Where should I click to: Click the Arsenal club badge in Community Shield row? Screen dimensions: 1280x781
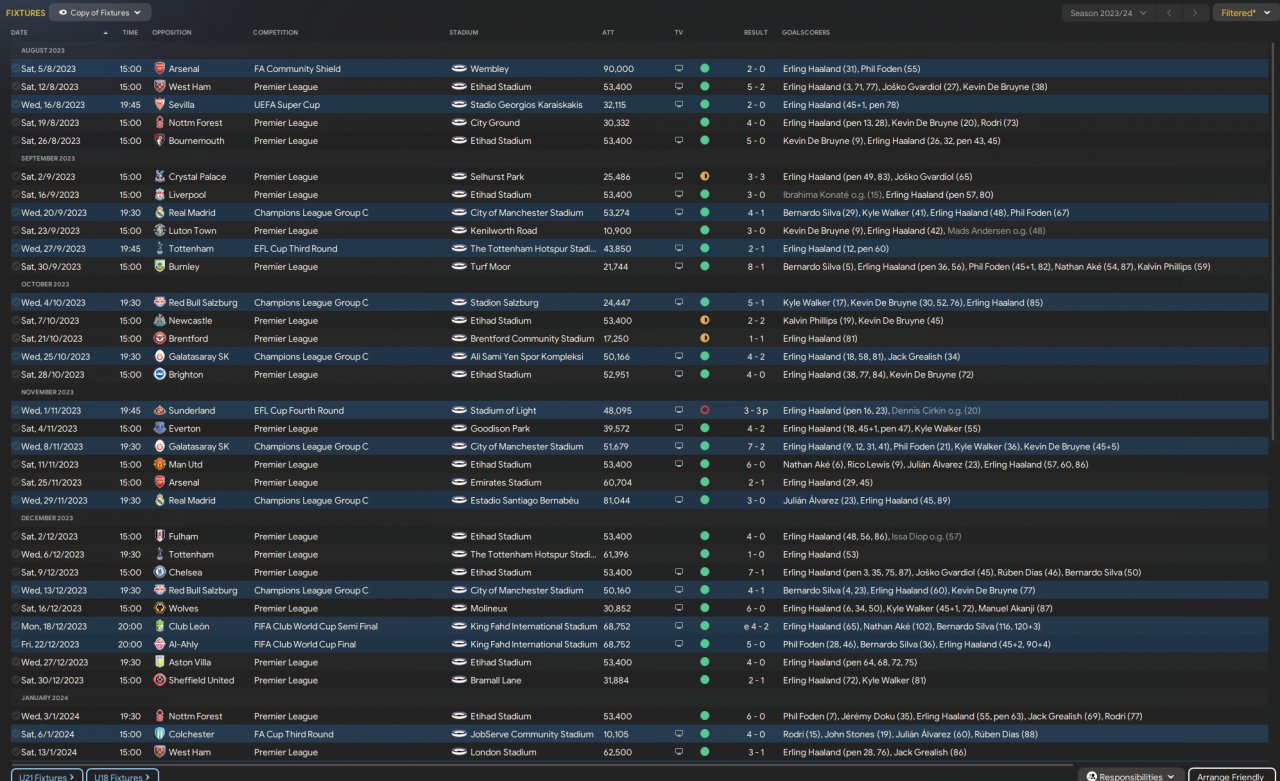(x=160, y=69)
